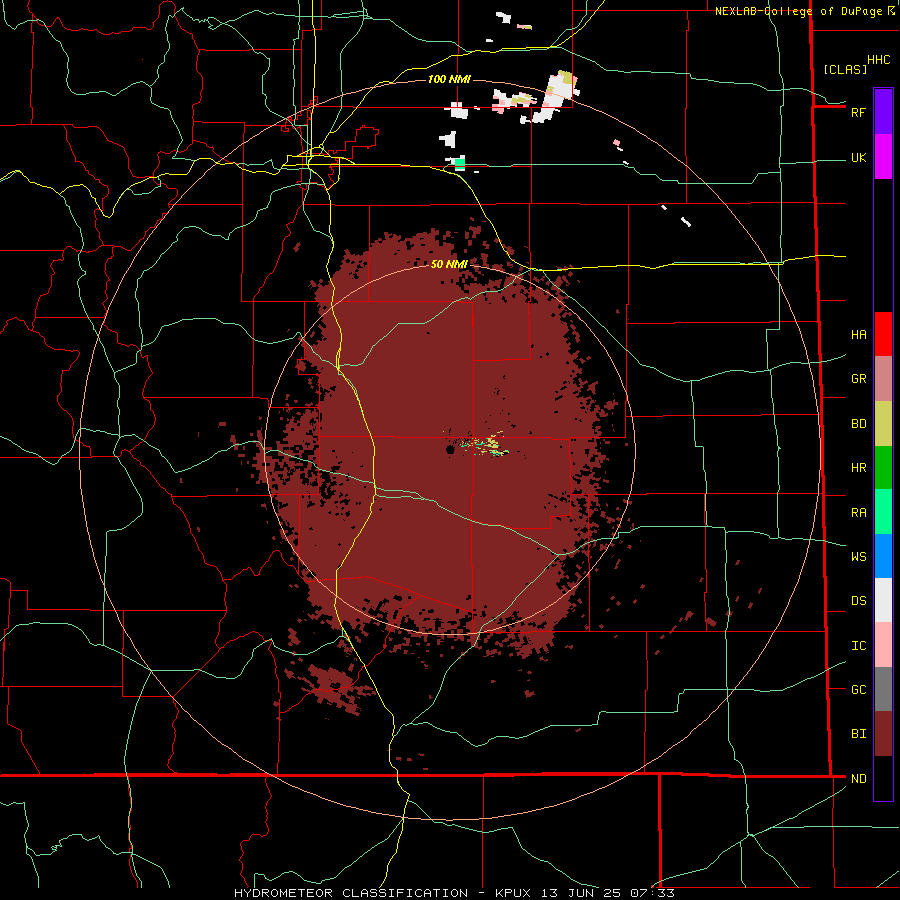Click the gray GC legend swatch
This screenshot has width=900, height=900.
883,689
